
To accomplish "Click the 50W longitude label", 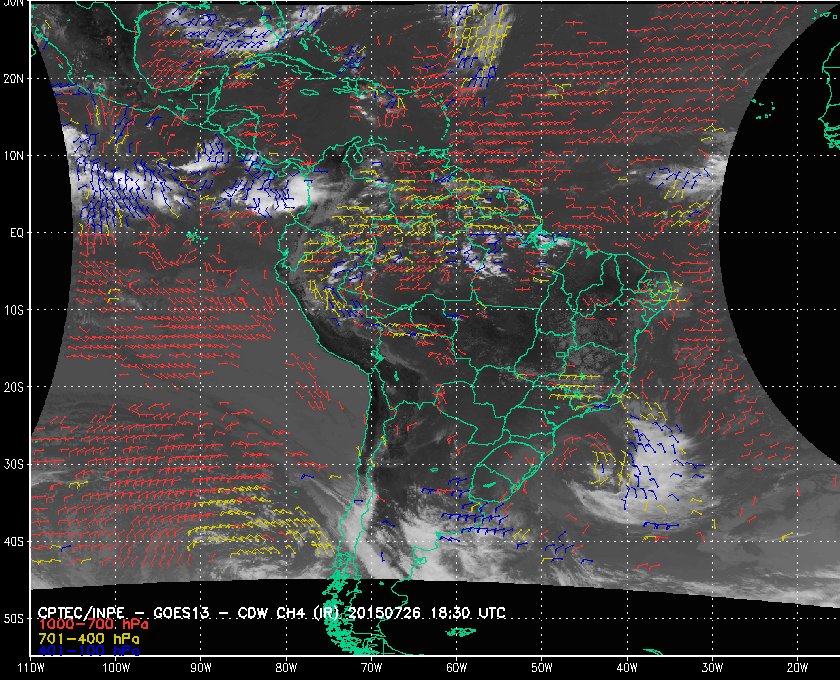I will coord(542,668).
